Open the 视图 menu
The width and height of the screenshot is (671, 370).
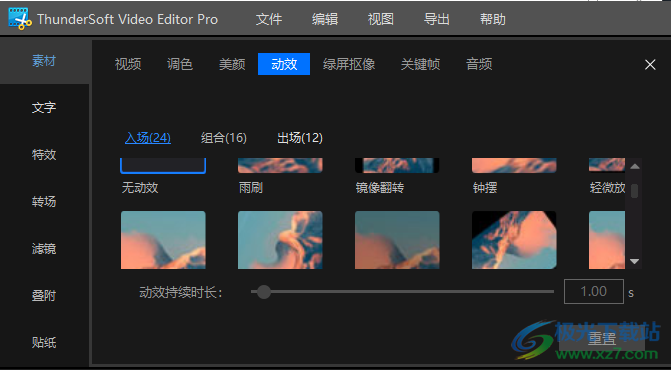[x=380, y=19]
